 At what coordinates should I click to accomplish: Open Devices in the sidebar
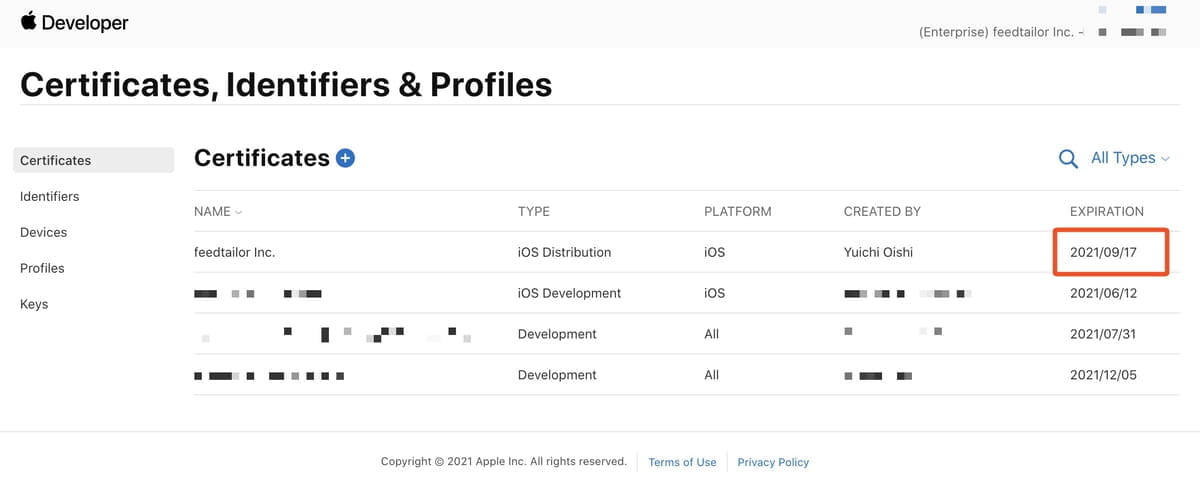(x=44, y=232)
